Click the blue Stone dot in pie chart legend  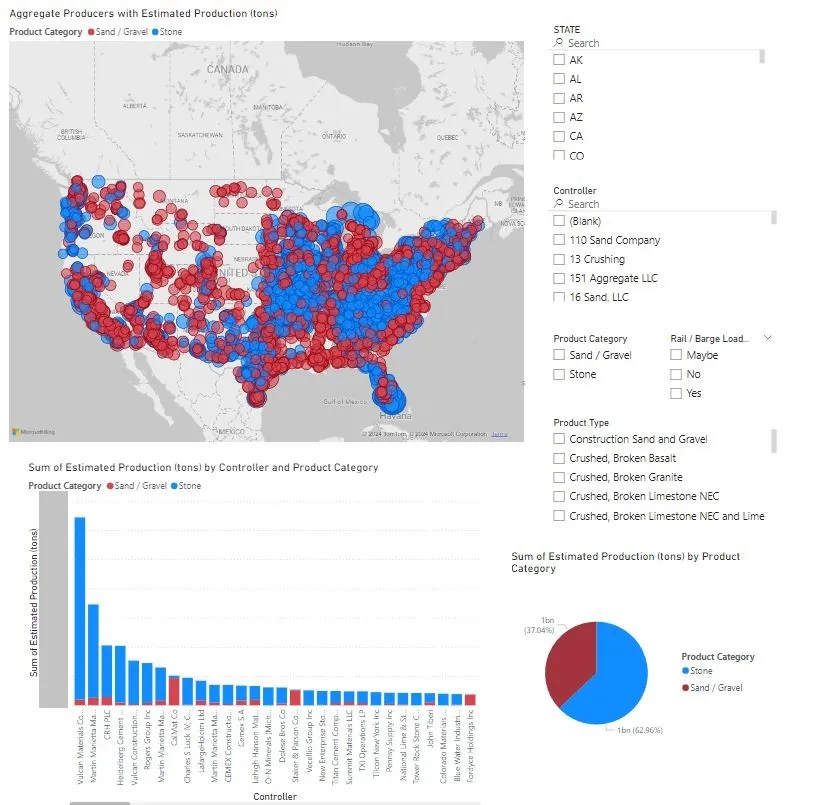point(686,671)
